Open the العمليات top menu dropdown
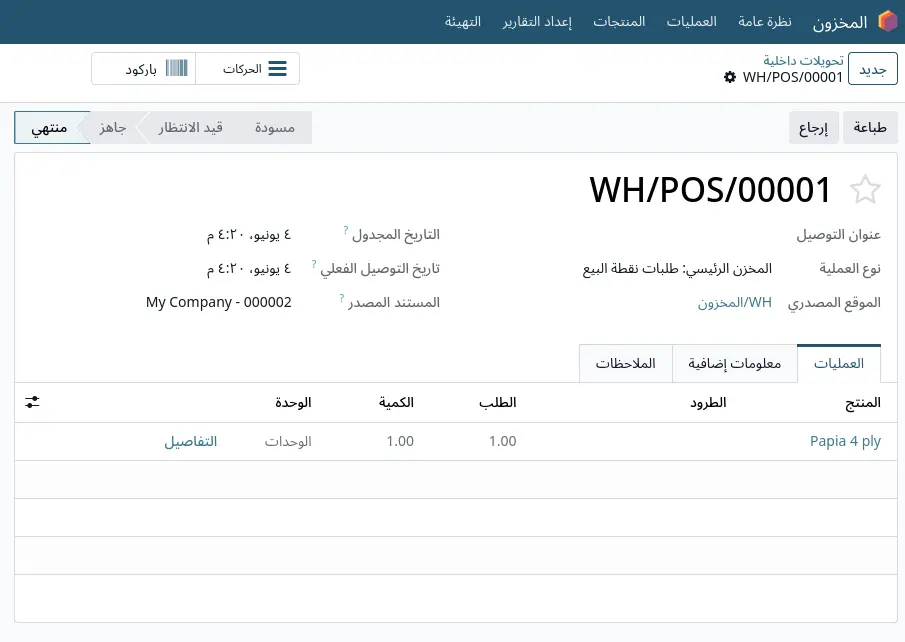The width and height of the screenshot is (905, 642). [691, 22]
